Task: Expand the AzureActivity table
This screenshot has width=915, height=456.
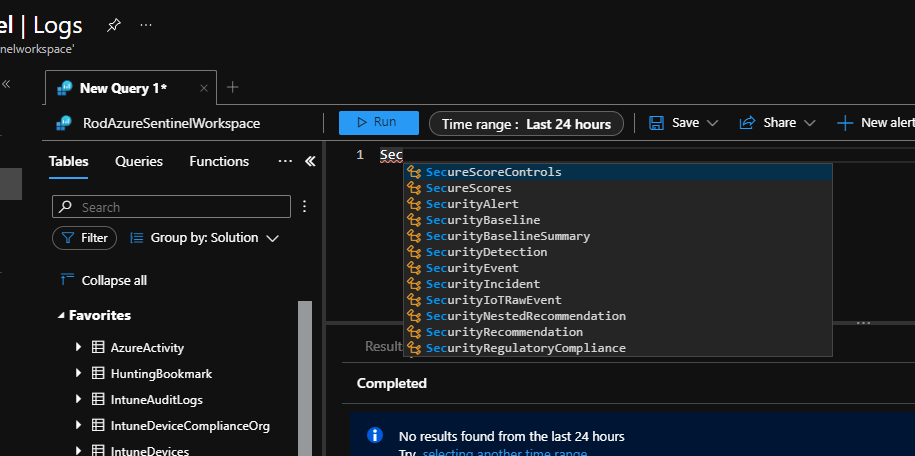Action: coord(79,347)
